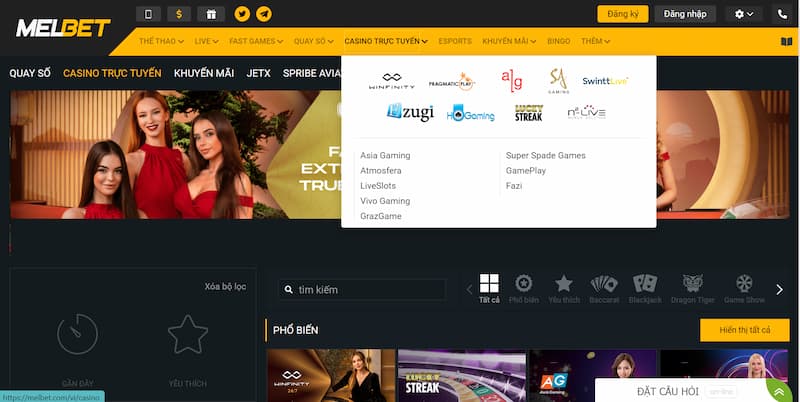Open the Asia Gaming provider link

click(385, 155)
